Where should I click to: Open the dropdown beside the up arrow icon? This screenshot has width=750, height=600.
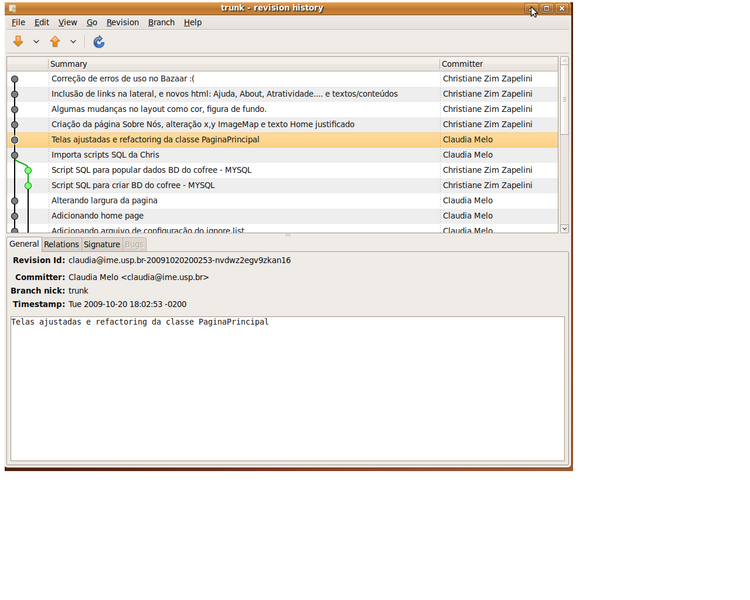pyautogui.click(x=73, y=42)
